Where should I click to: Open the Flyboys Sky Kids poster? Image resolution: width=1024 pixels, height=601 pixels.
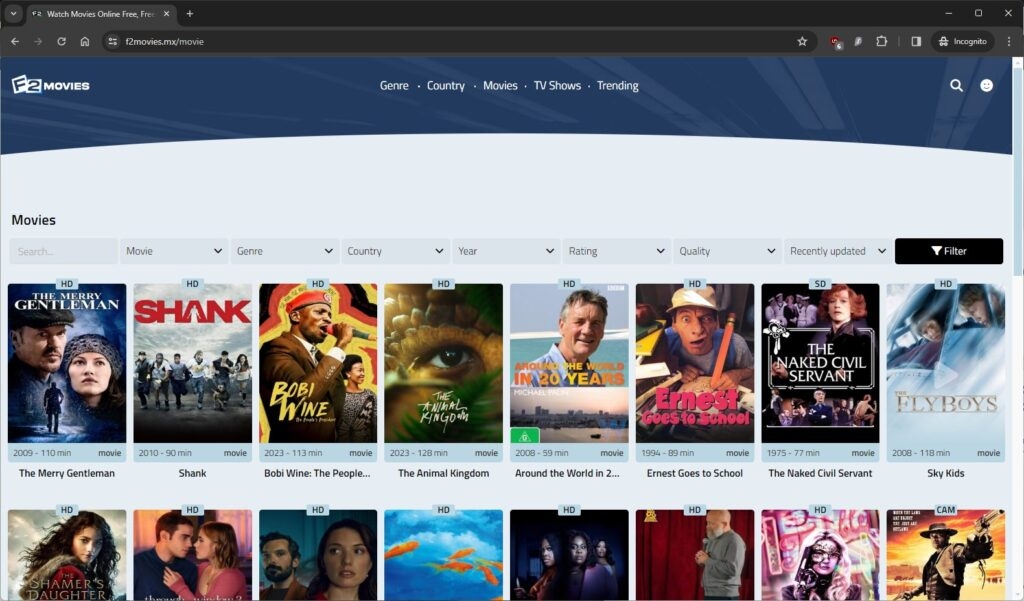click(946, 363)
